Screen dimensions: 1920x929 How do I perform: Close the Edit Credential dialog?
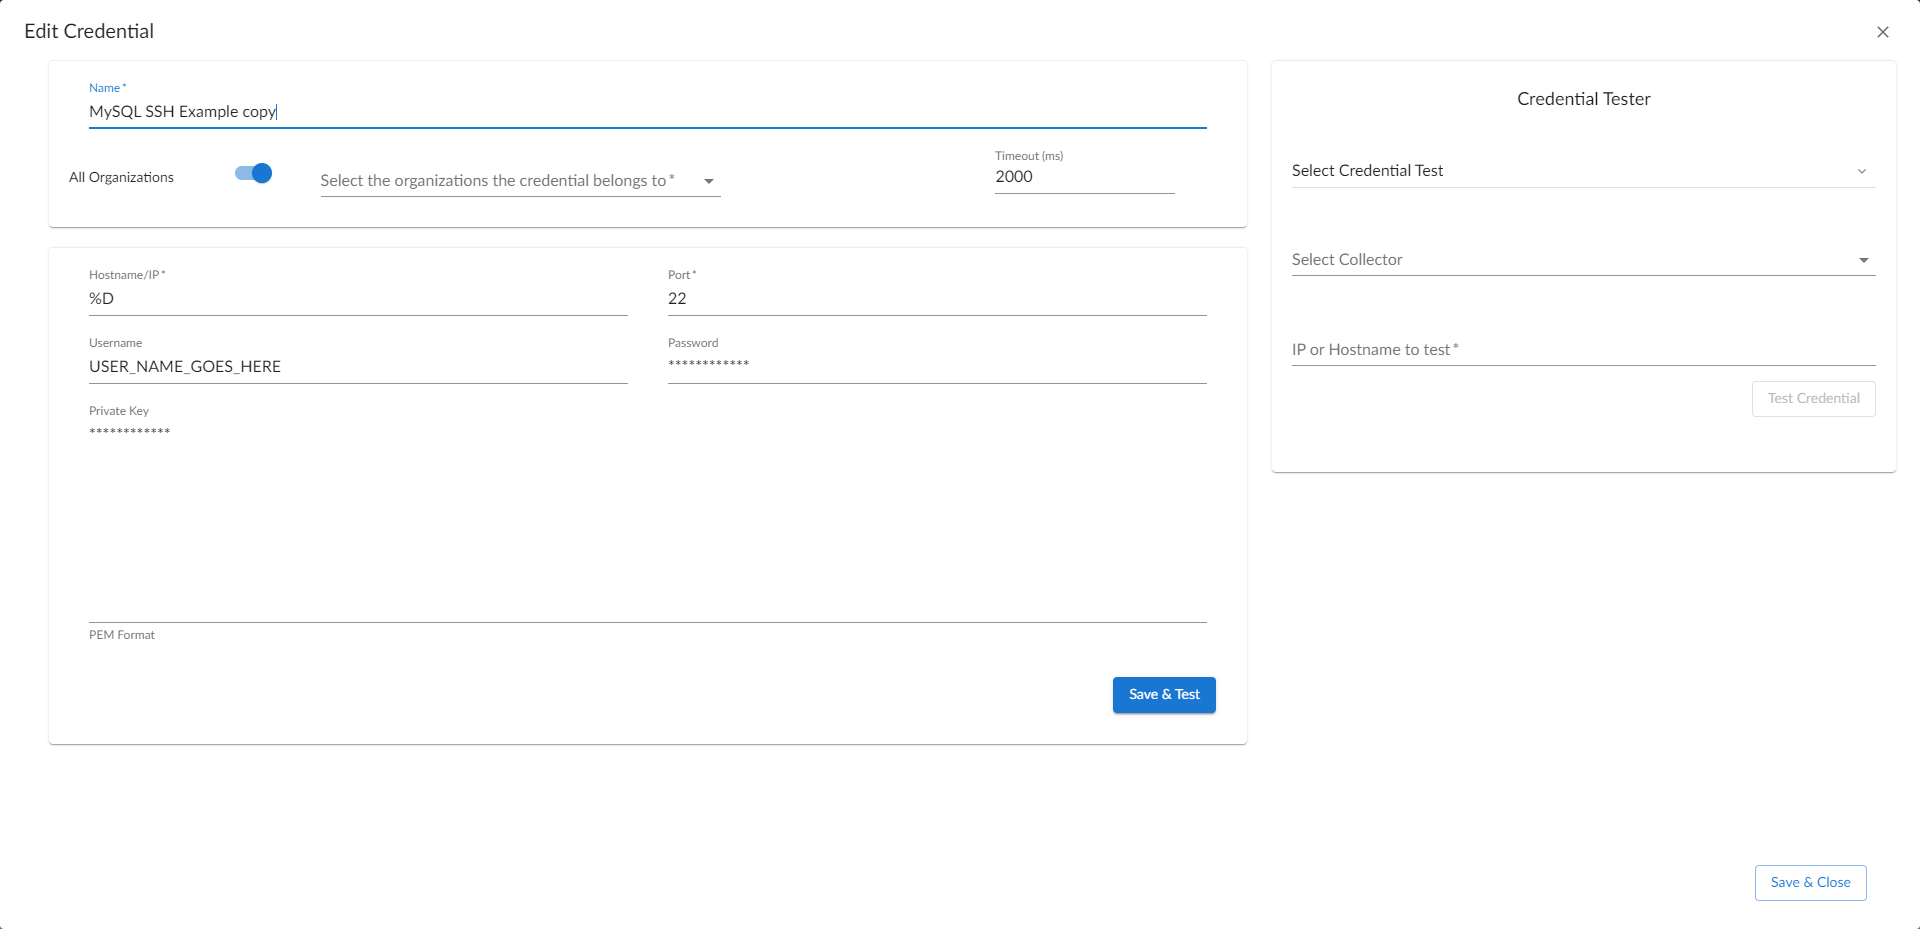point(1882,32)
